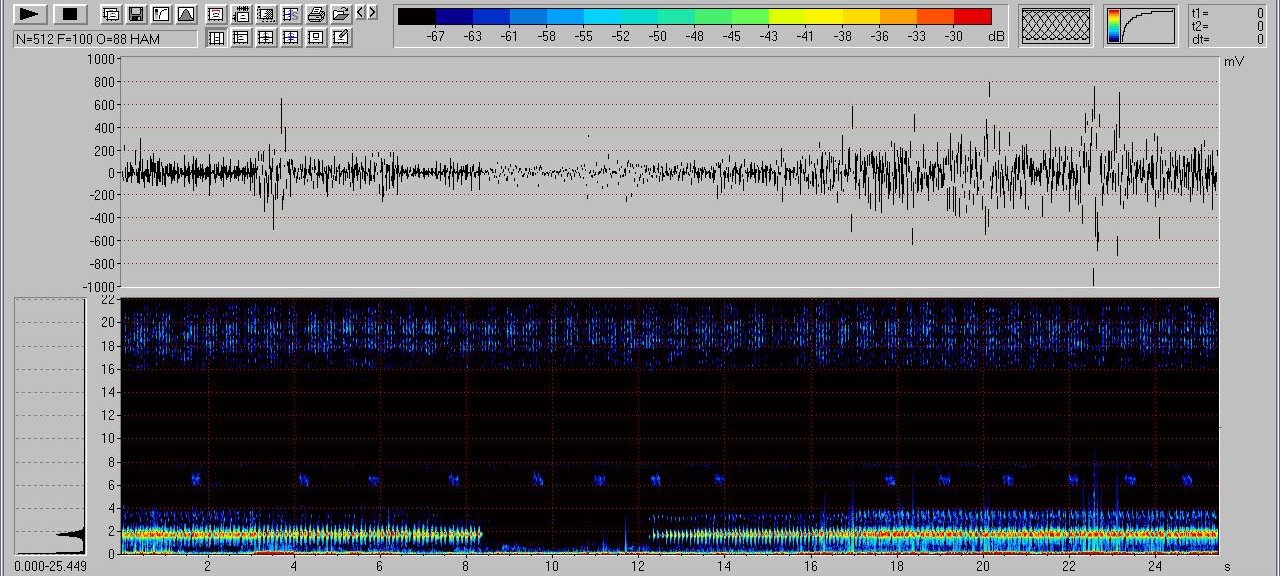This screenshot has width=1280, height=576.
Task: Click the bell-shaped peak icon in the toolbar
Action: (x=186, y=14)
